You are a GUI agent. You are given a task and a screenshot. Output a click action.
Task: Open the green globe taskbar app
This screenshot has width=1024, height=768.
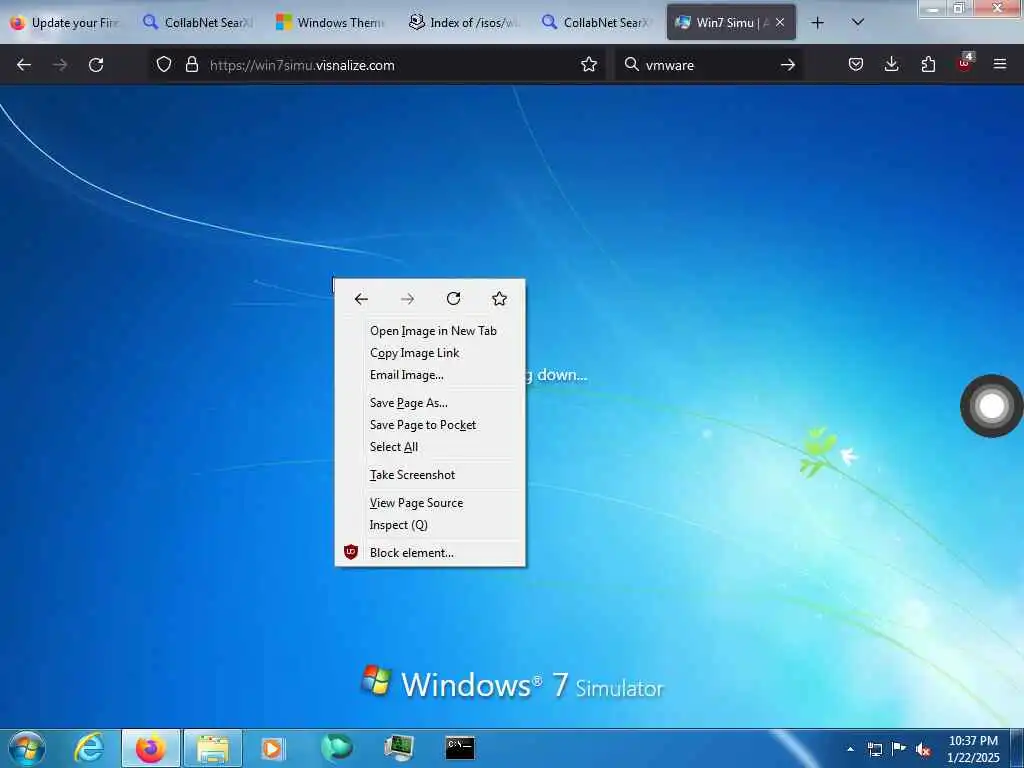click(336, 747)
